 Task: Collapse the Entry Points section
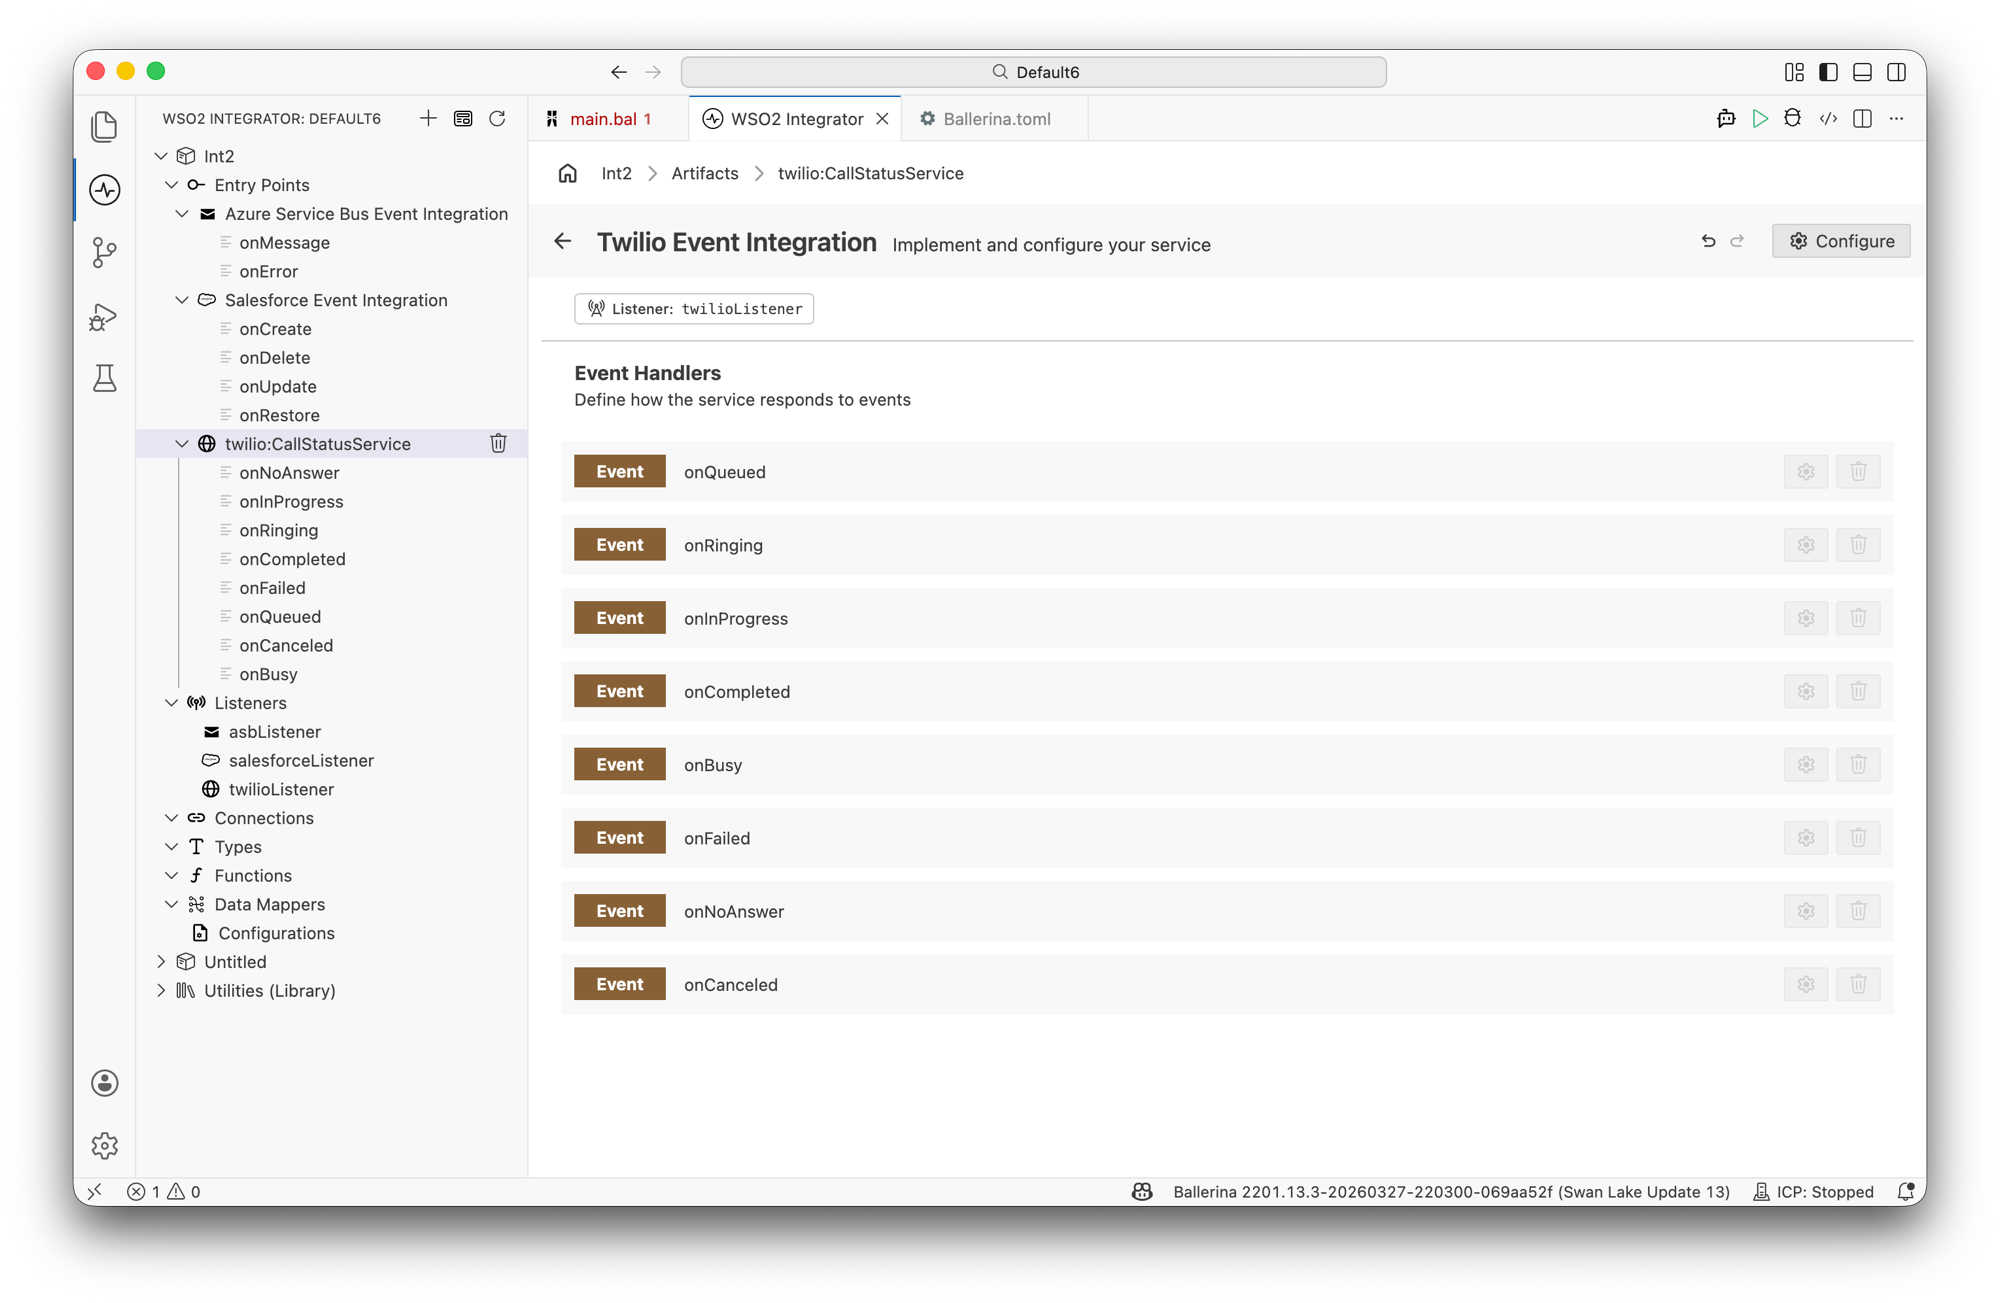(172, 185)
